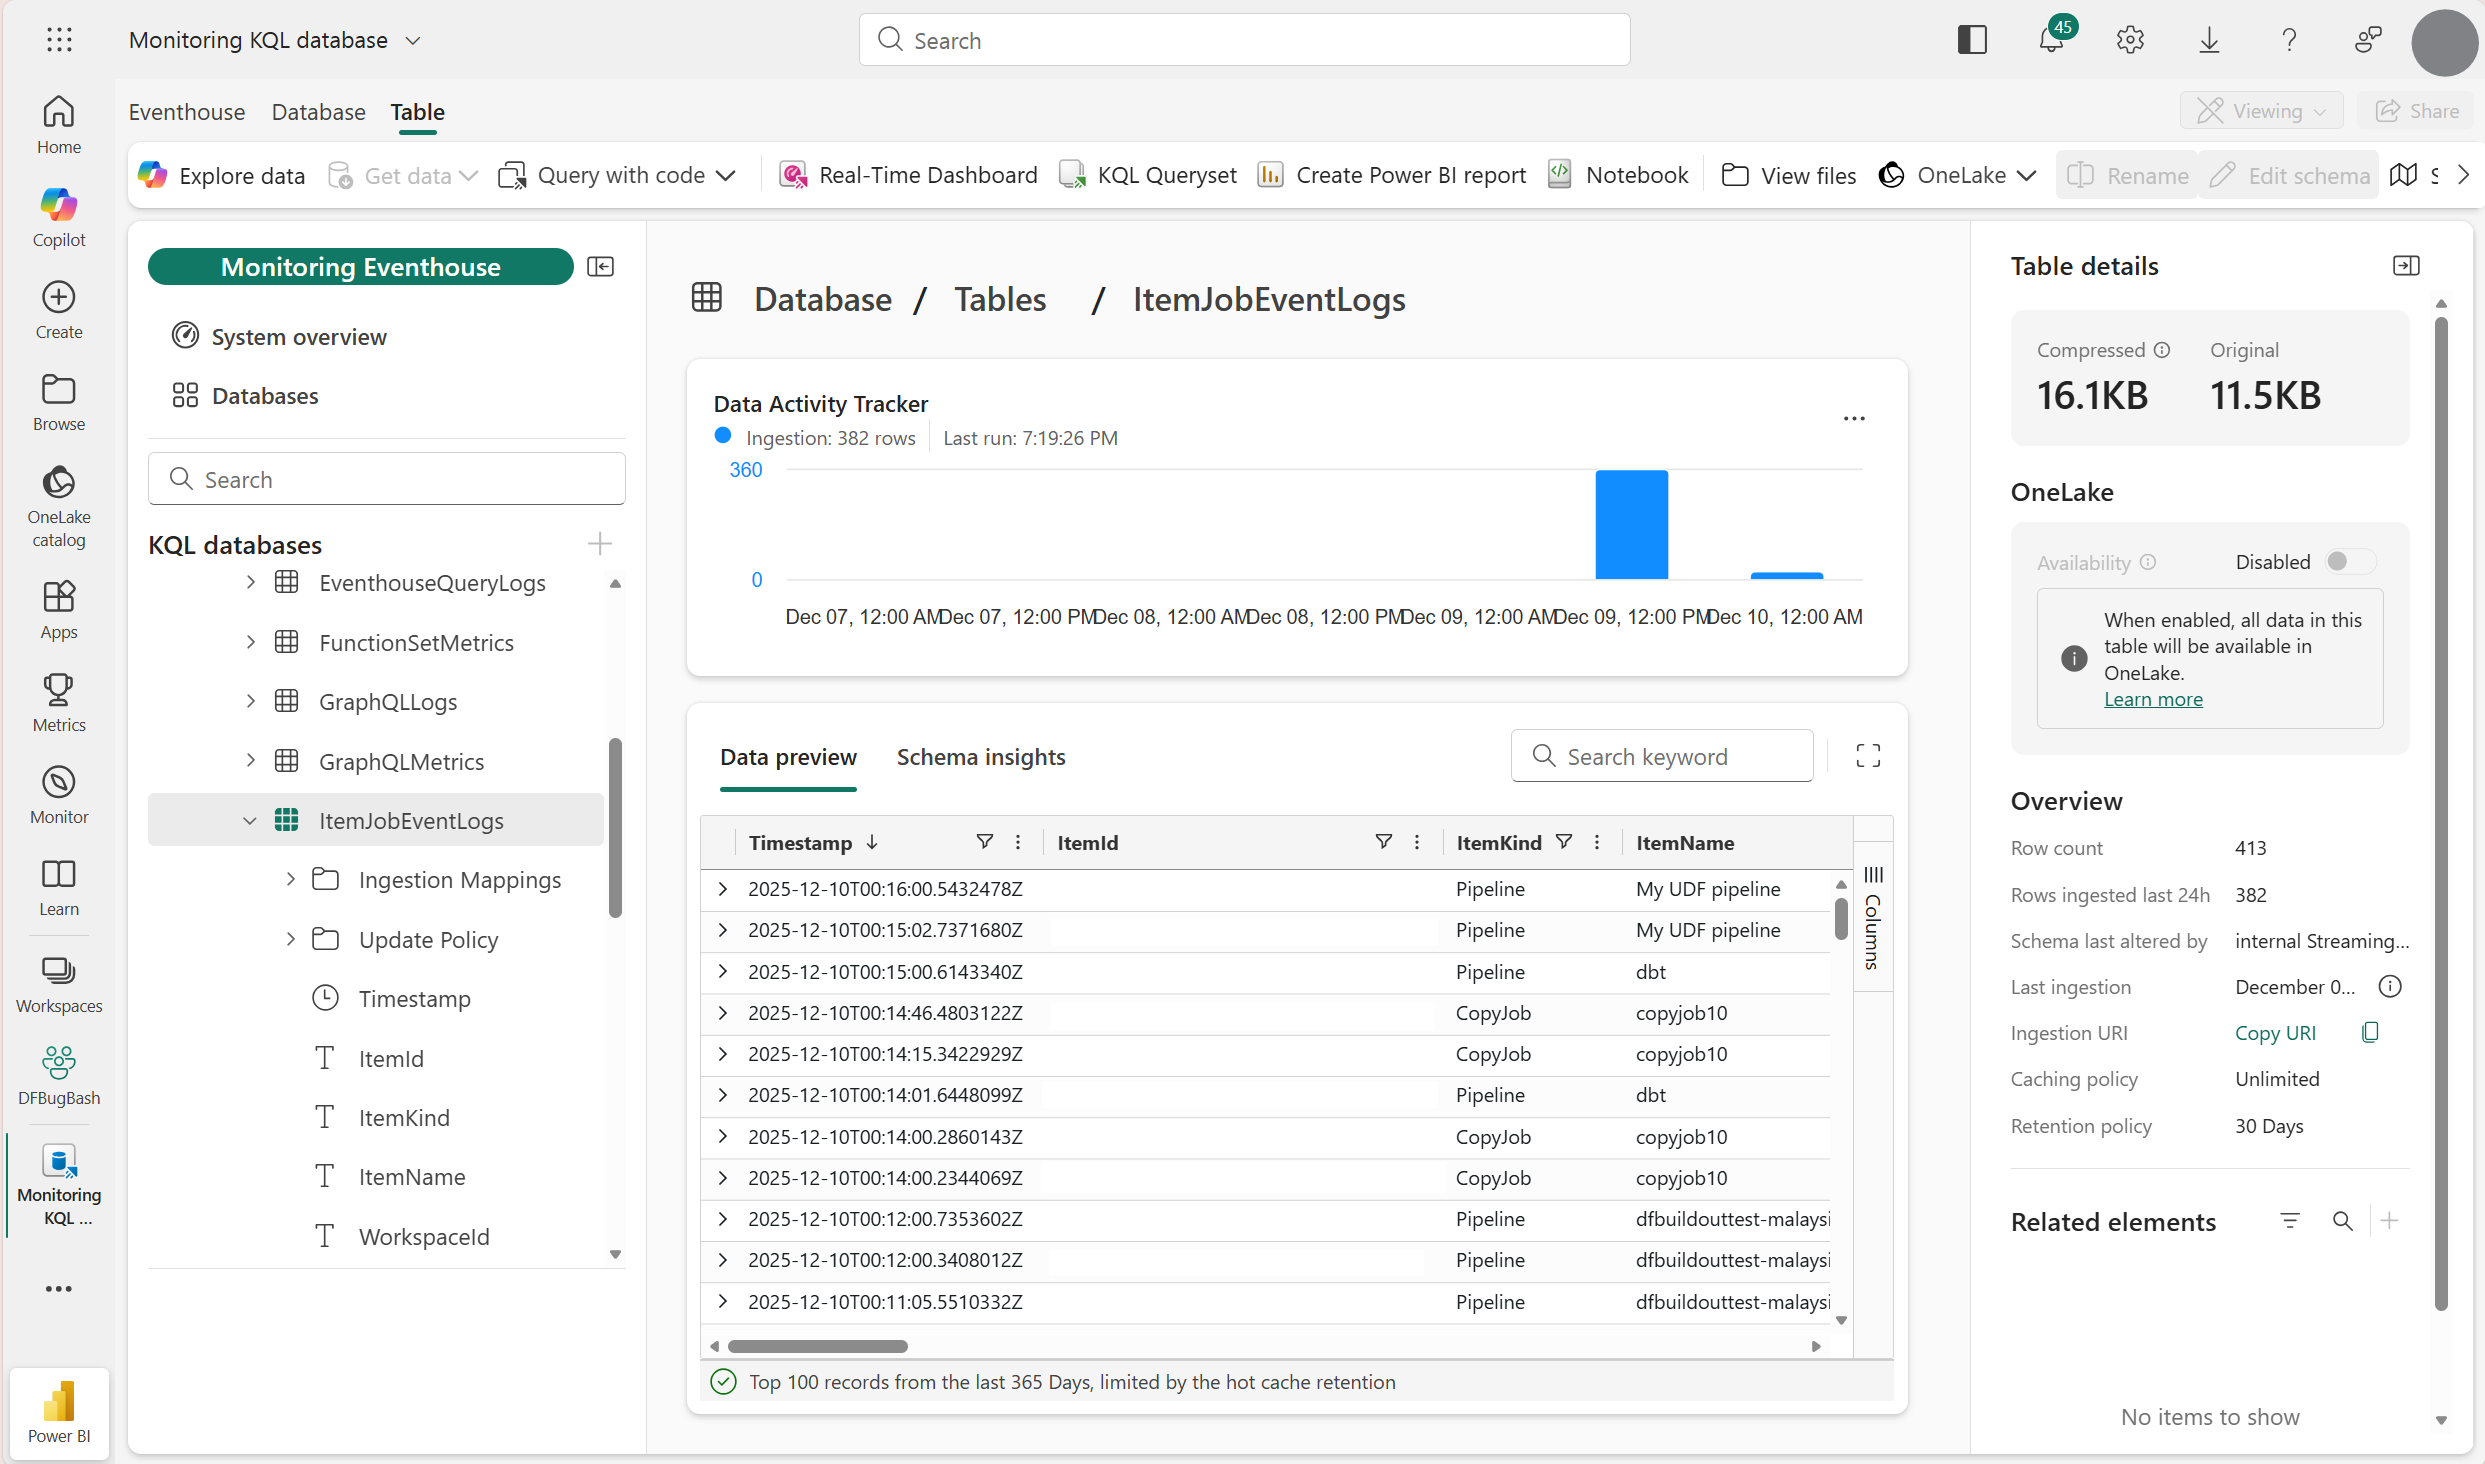Collapse the Table details panel icon
Image resolution: width=2485 pixels, height=1464 pixels.
(2405, 266)
